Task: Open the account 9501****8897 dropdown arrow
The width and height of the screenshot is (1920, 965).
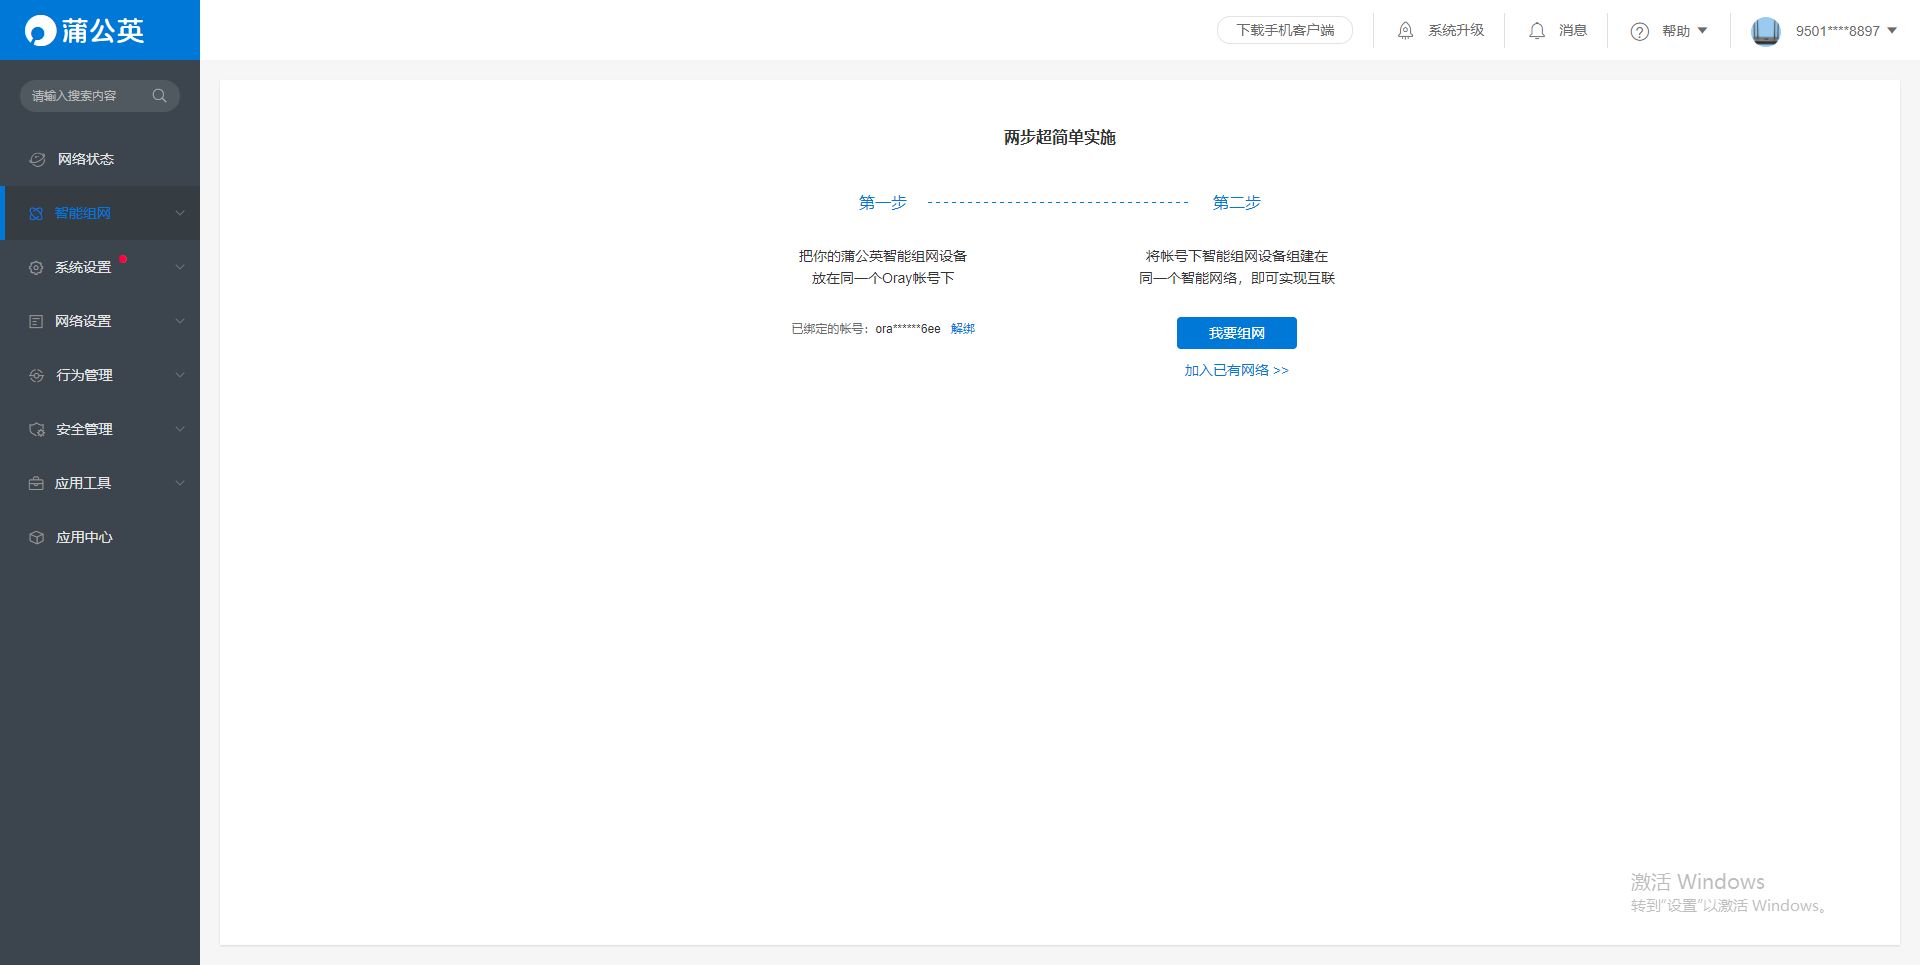Action: point(1891,31)
